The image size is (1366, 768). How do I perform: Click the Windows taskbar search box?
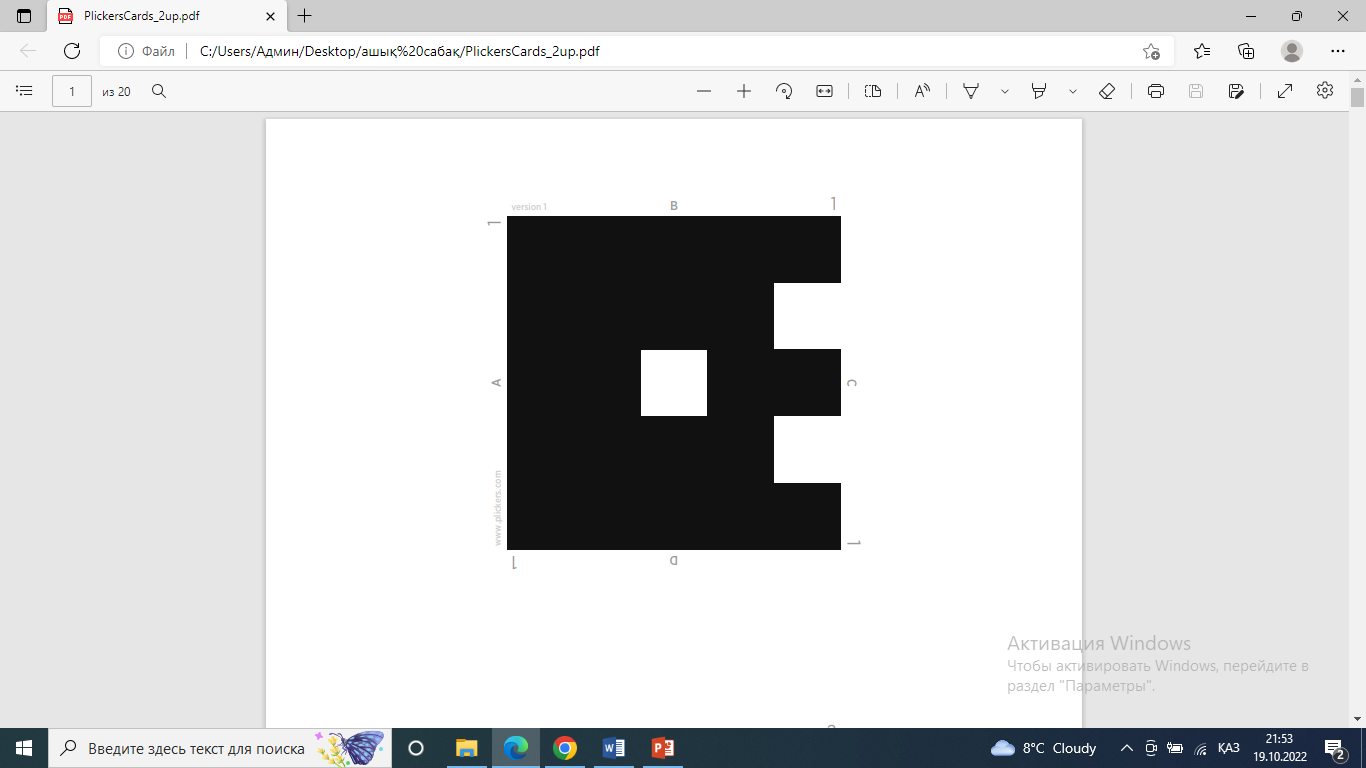click(220, 748)
